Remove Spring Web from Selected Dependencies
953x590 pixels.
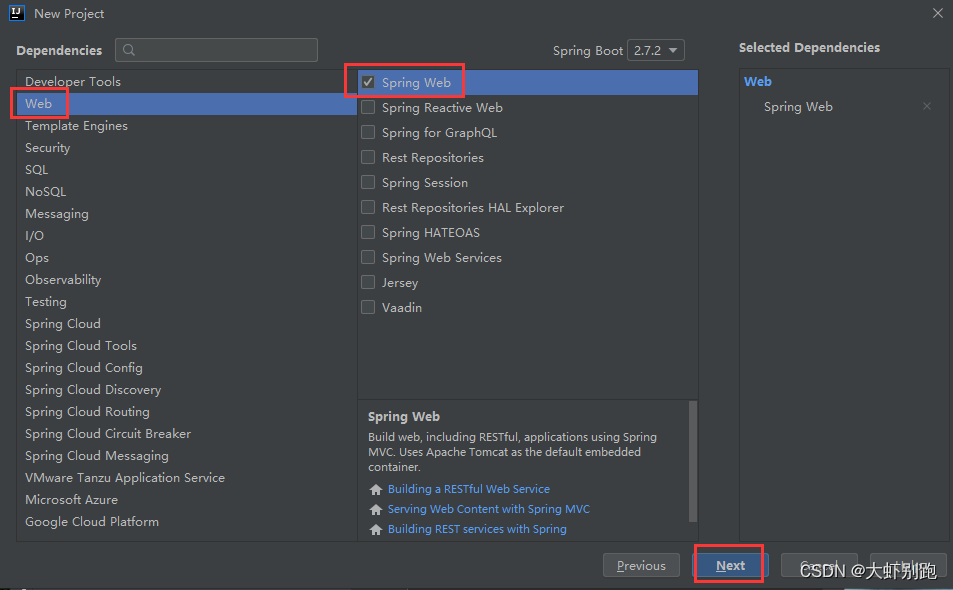[927, 107]
